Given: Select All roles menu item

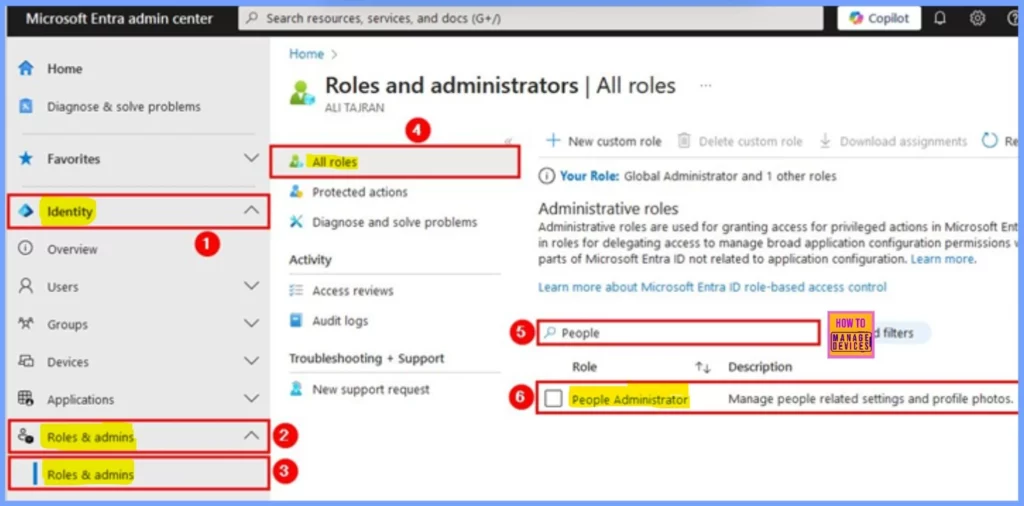Looking at the screenshot, I should 395,162.
